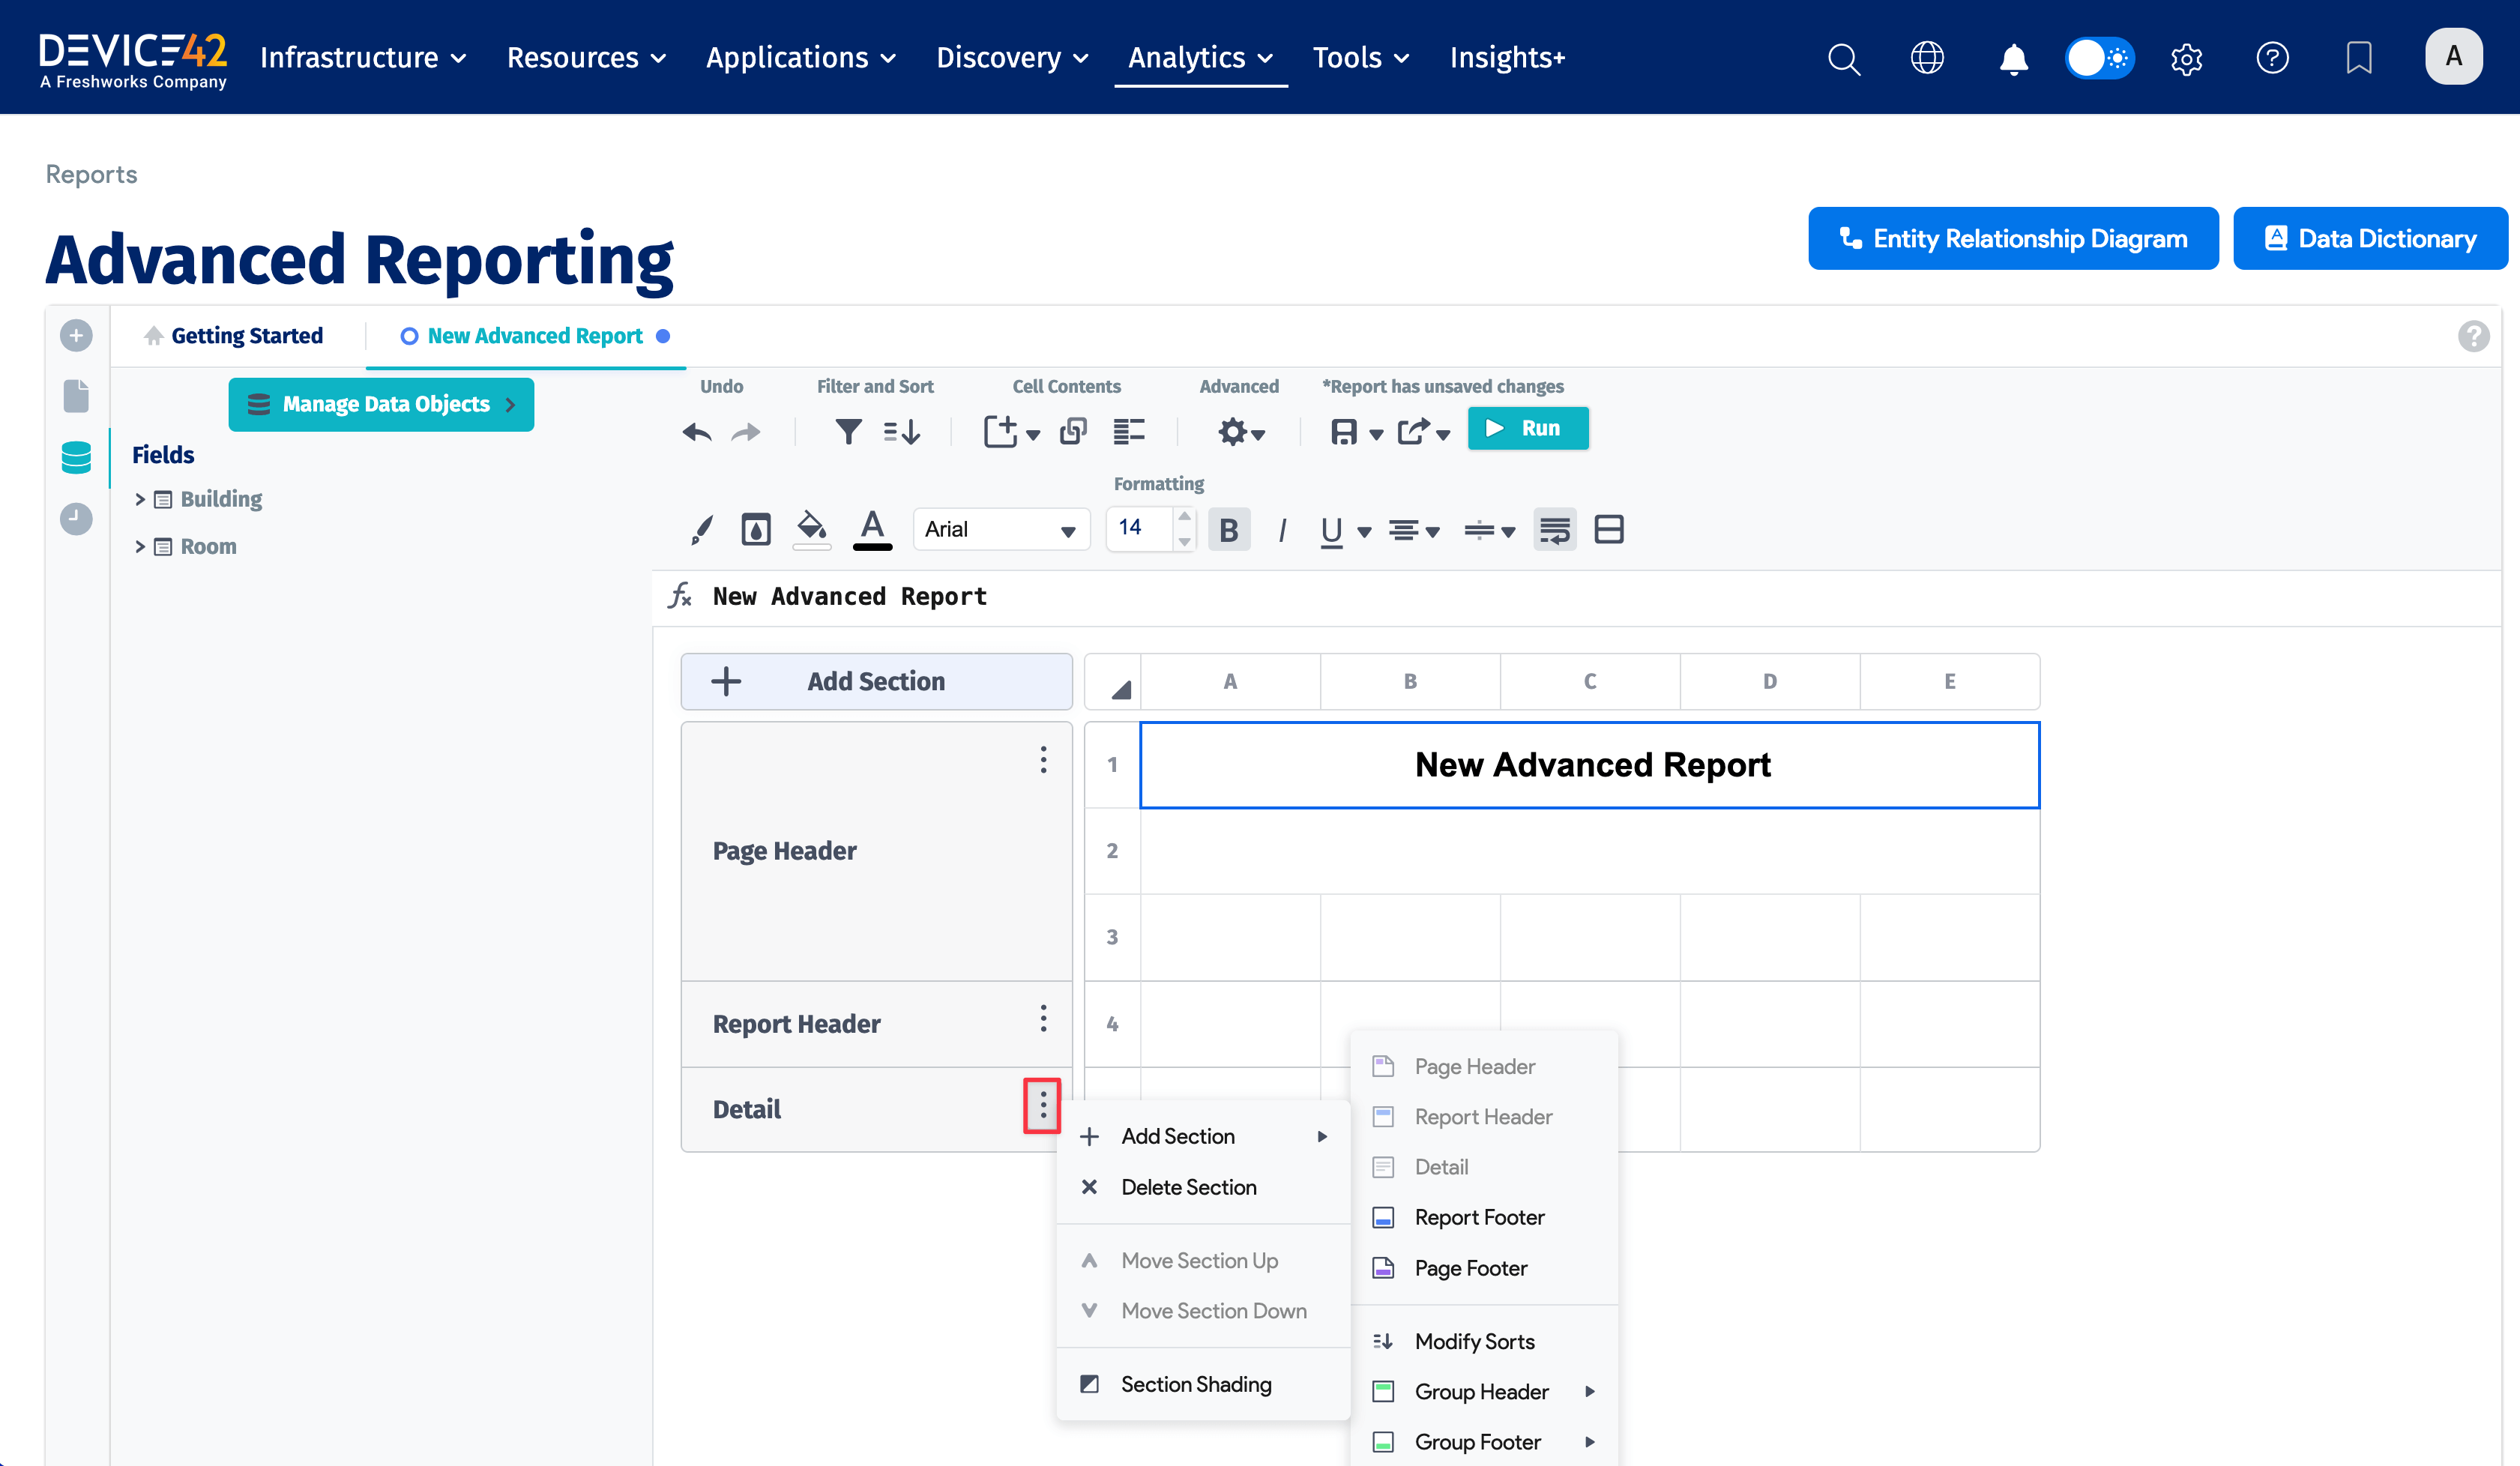The width and height of the screenshot is (2520, 1466).
Task: Open Report Header section options menu
Action: coord(1043,1019)
